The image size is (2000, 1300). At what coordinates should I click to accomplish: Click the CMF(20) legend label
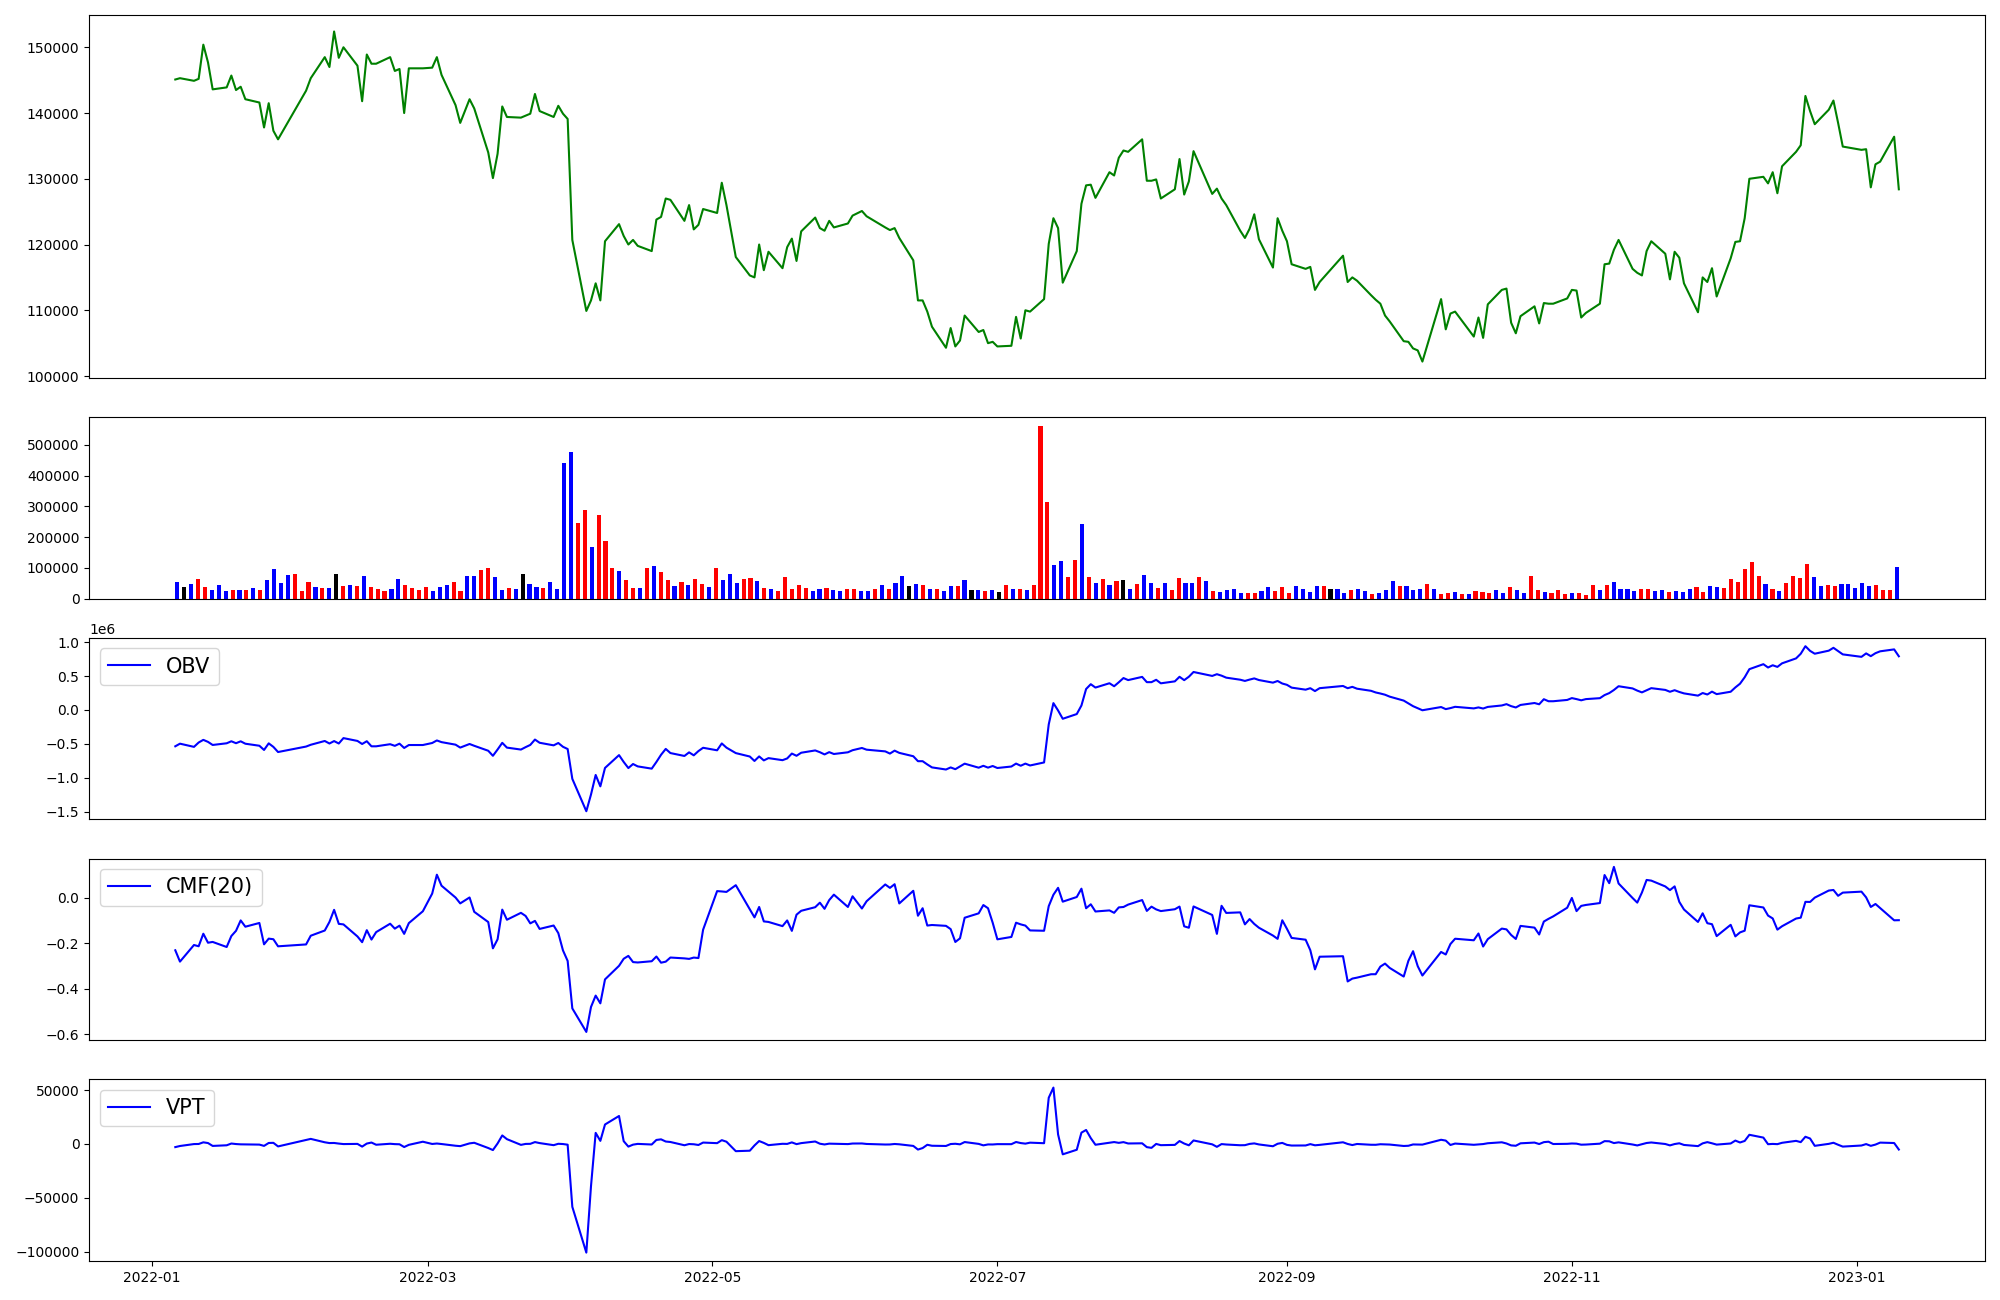click(x=208, y=886)
